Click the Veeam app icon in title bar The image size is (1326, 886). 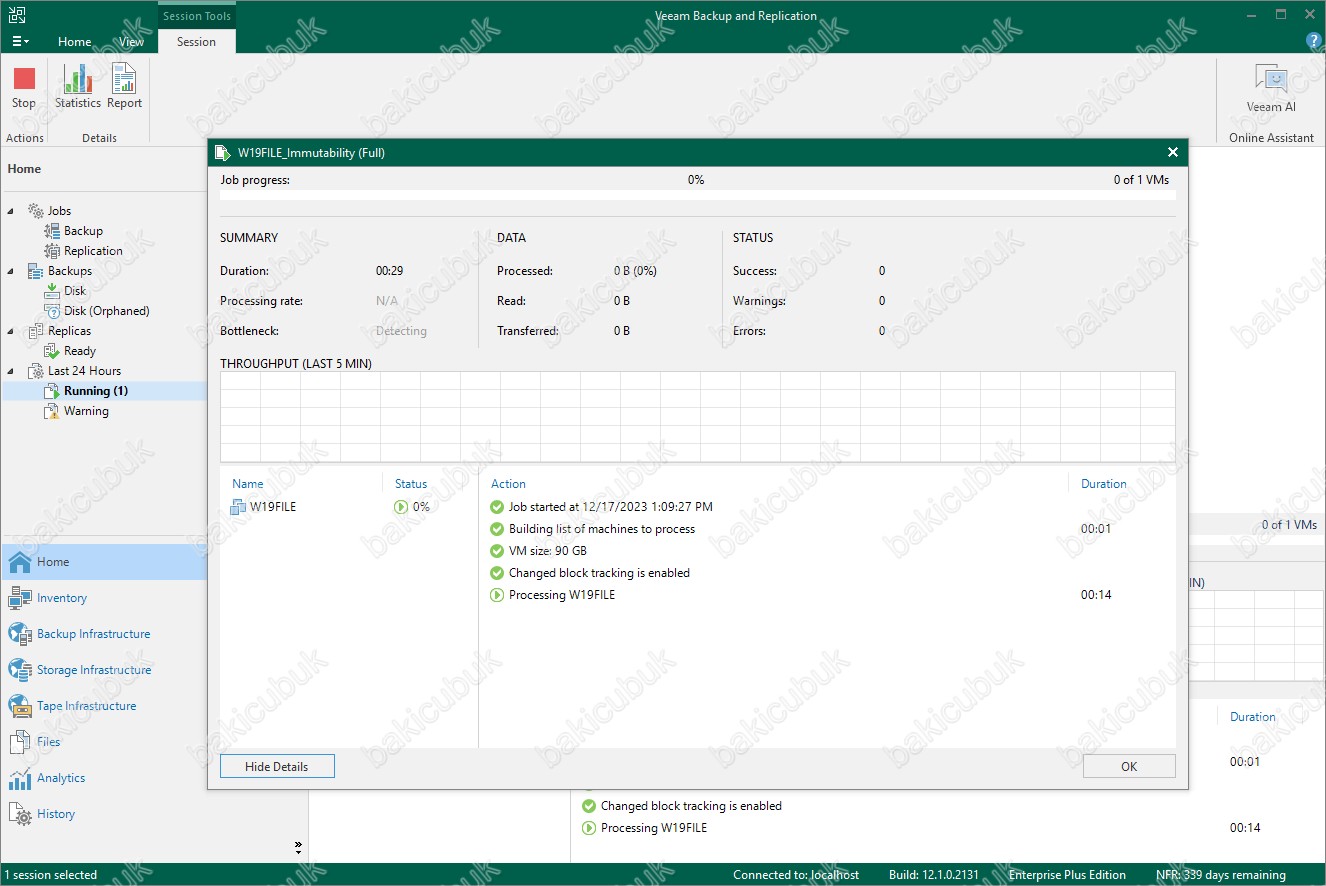click(16, 15)
